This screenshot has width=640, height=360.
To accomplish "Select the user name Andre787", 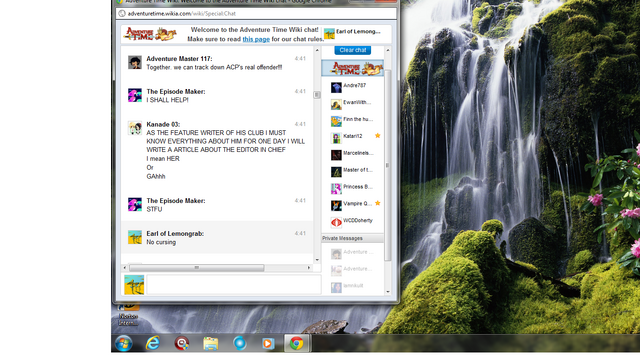I will click(x=354, y=85).
